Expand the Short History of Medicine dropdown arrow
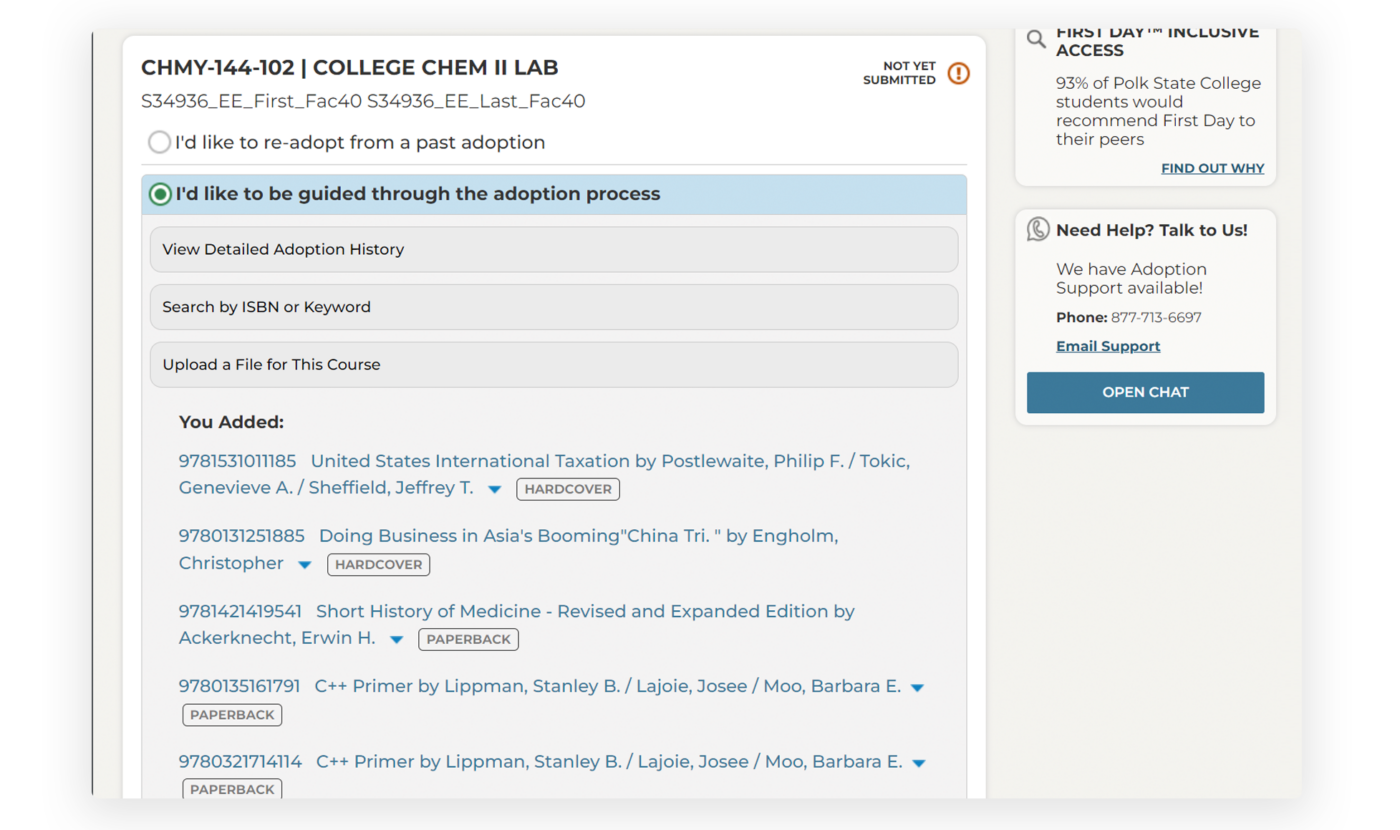The height and width of the screenshot is (830, 1400). coord(396,640)
